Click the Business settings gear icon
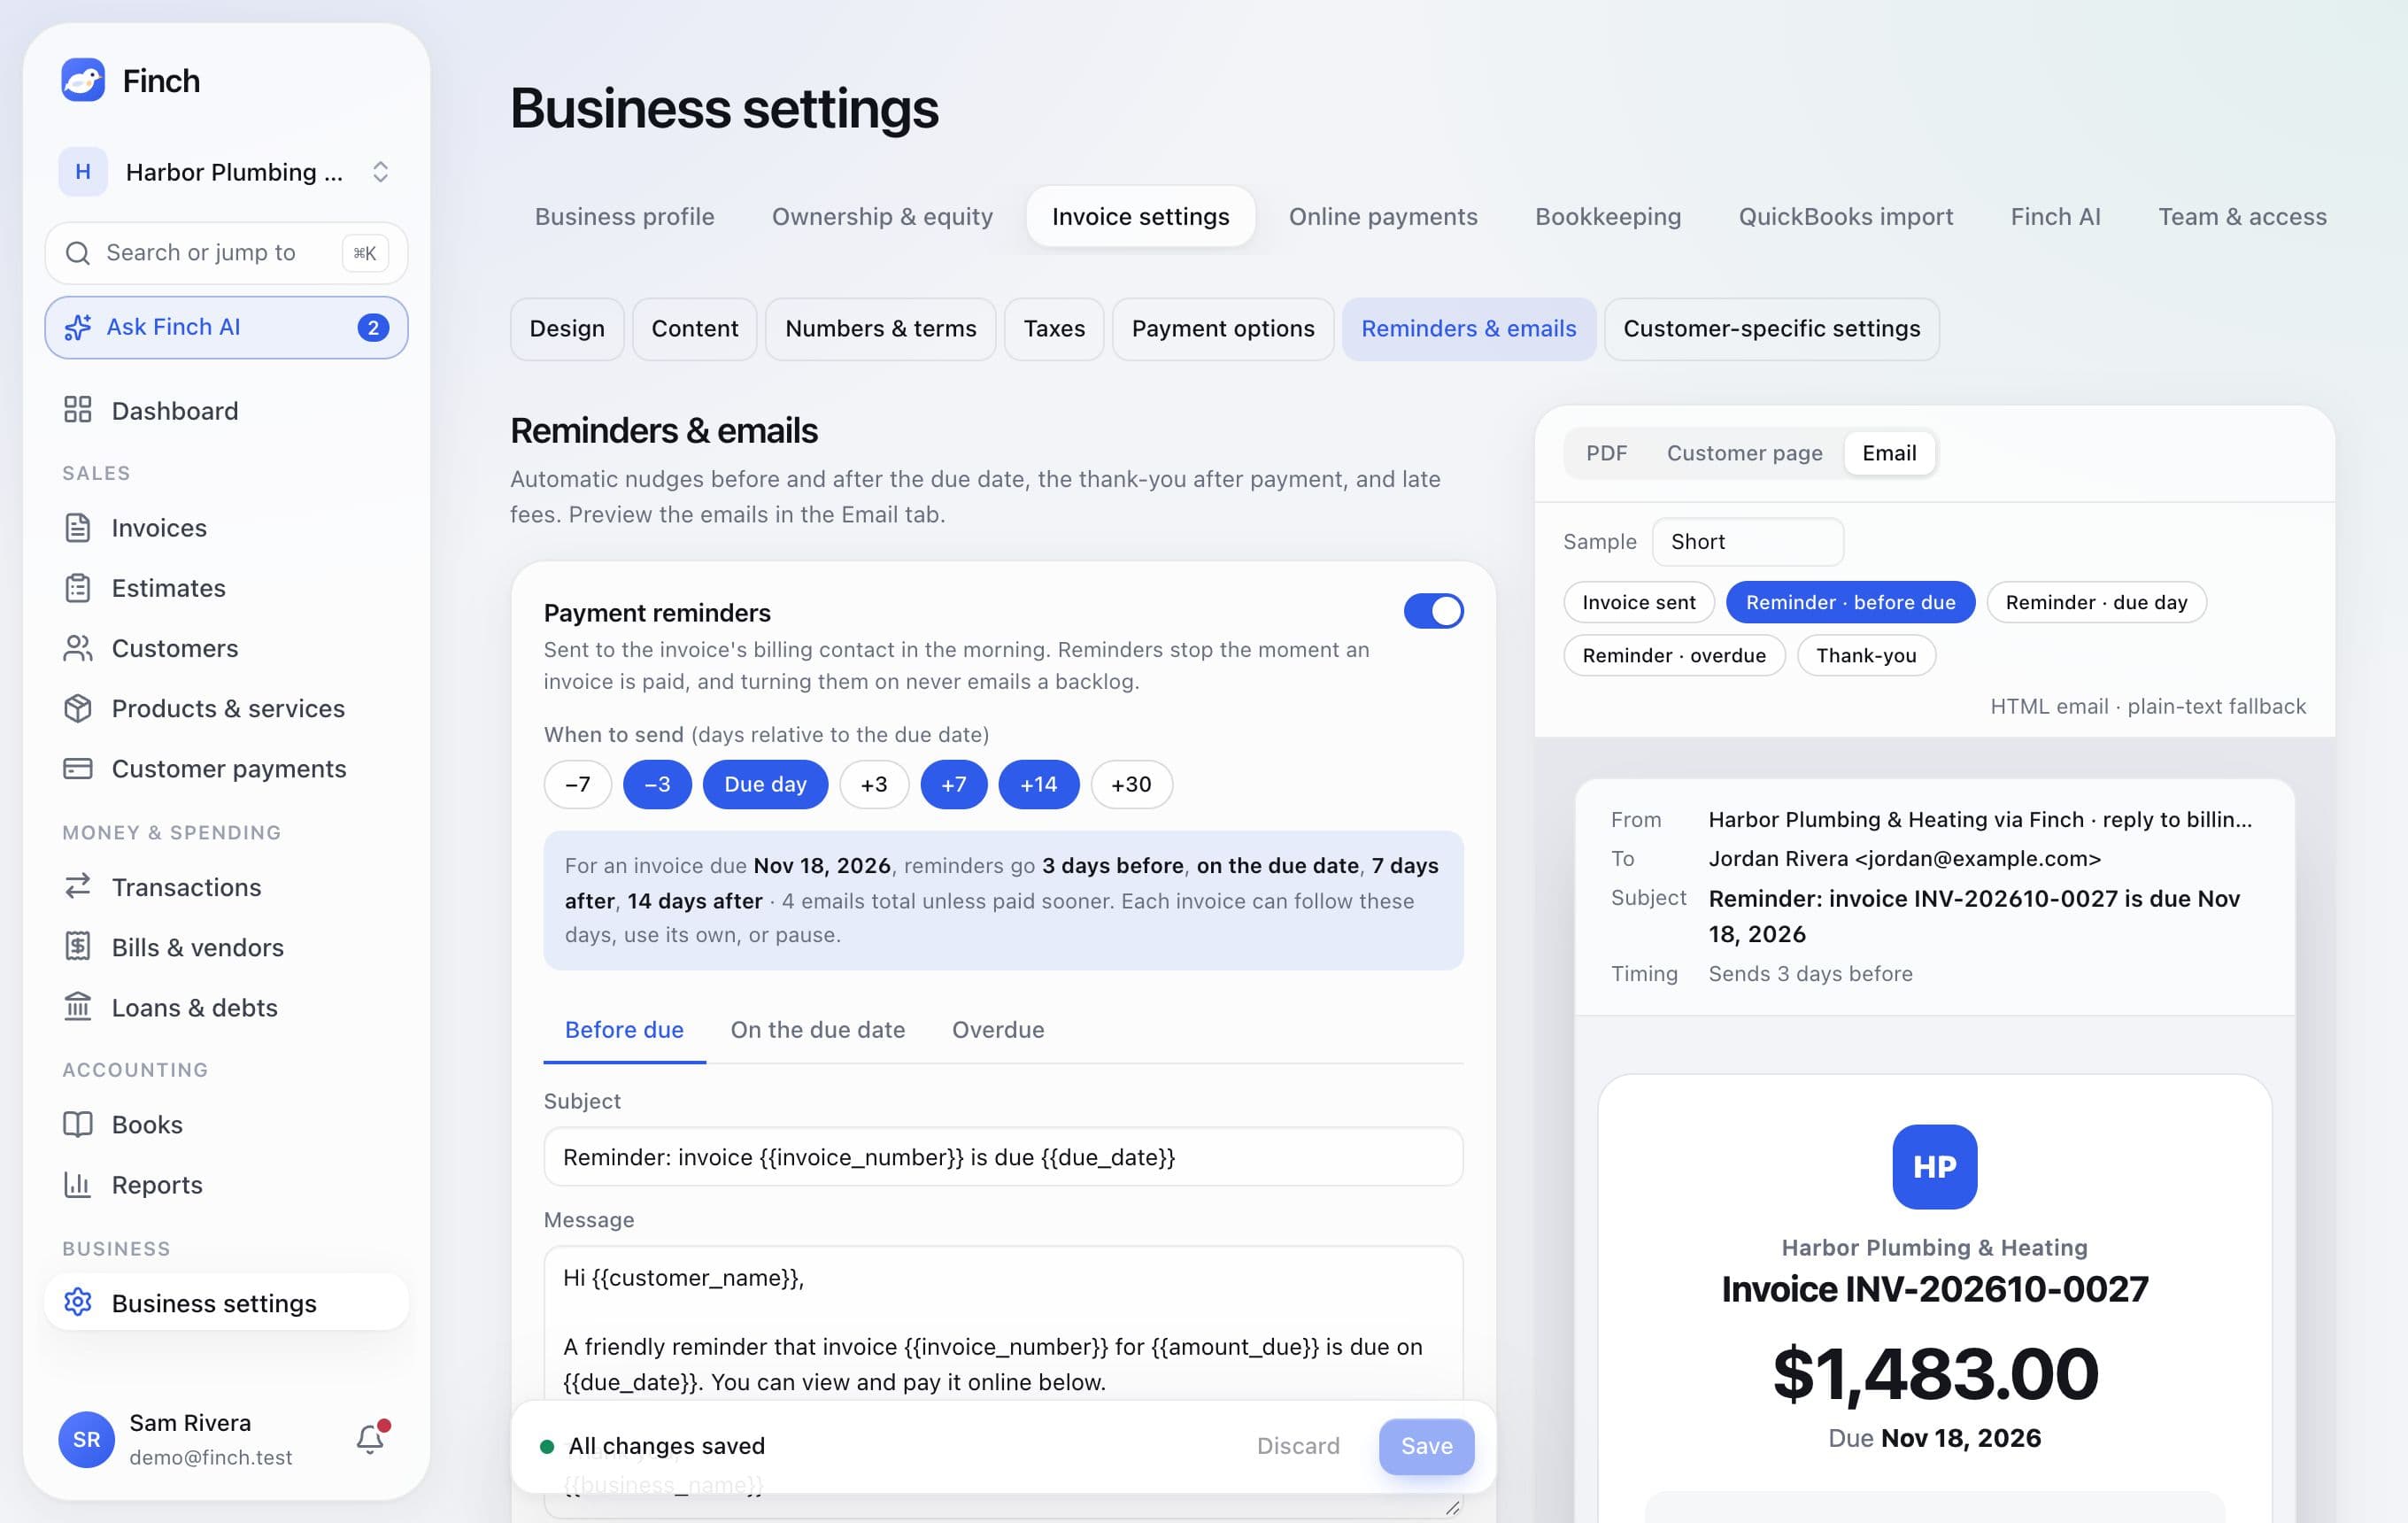The height and width of the screenshot is (1523, 2408). coord(78,1302)
